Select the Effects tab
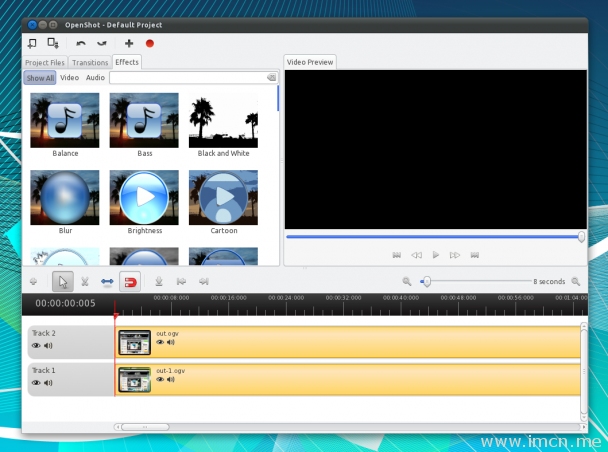 [x=127, y=62]
